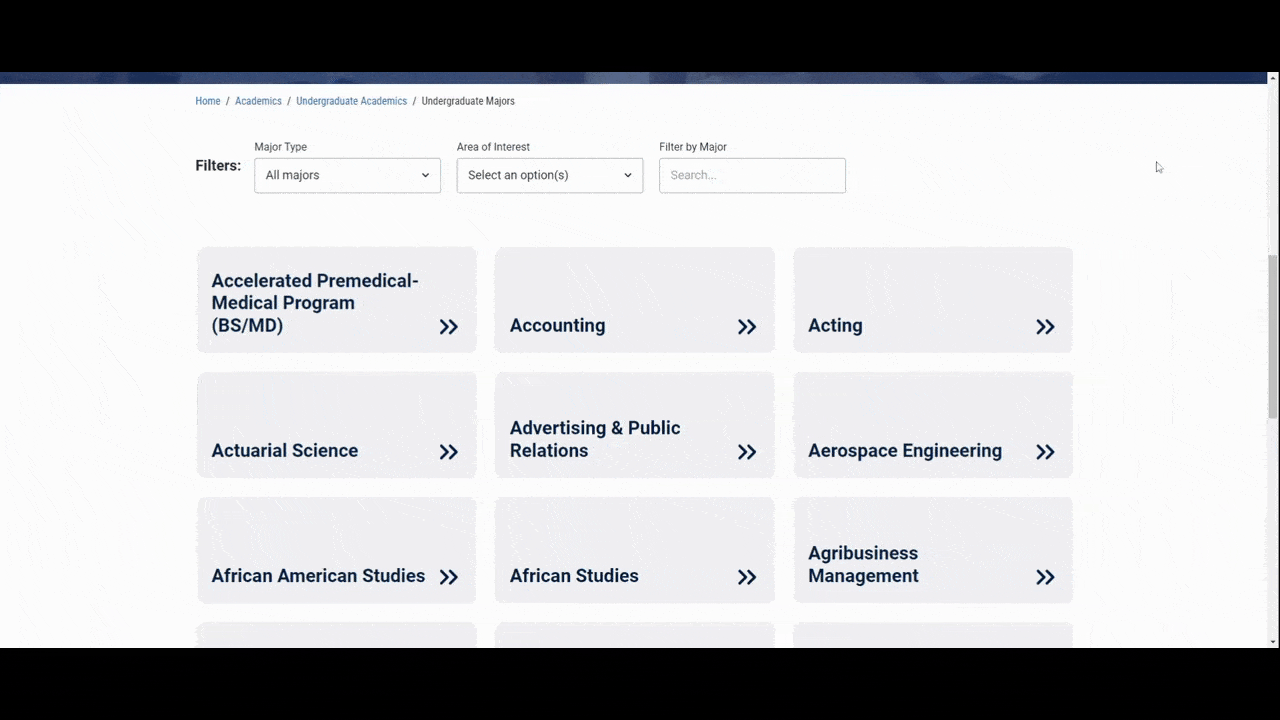Click the arrow icon on African Studies card
Screen dimensions: 1280x720
point(747,577)
